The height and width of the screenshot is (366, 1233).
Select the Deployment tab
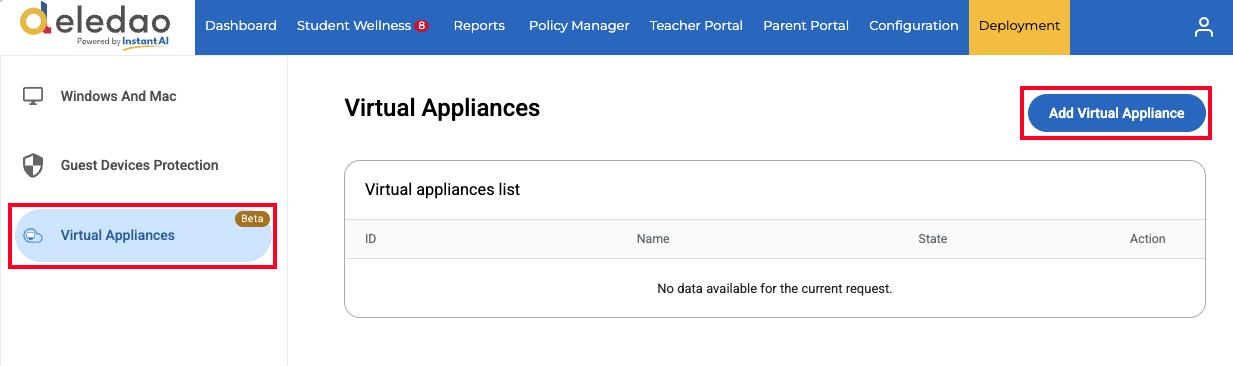(1019, 26)
